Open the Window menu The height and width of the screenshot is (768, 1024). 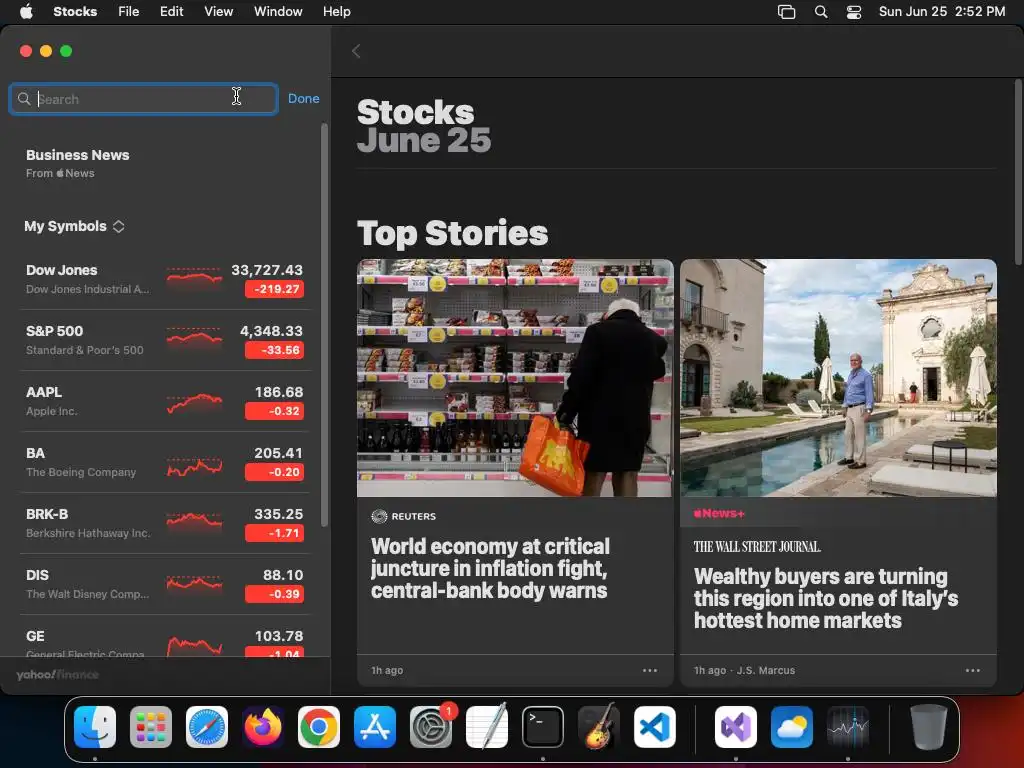point(278,11)
